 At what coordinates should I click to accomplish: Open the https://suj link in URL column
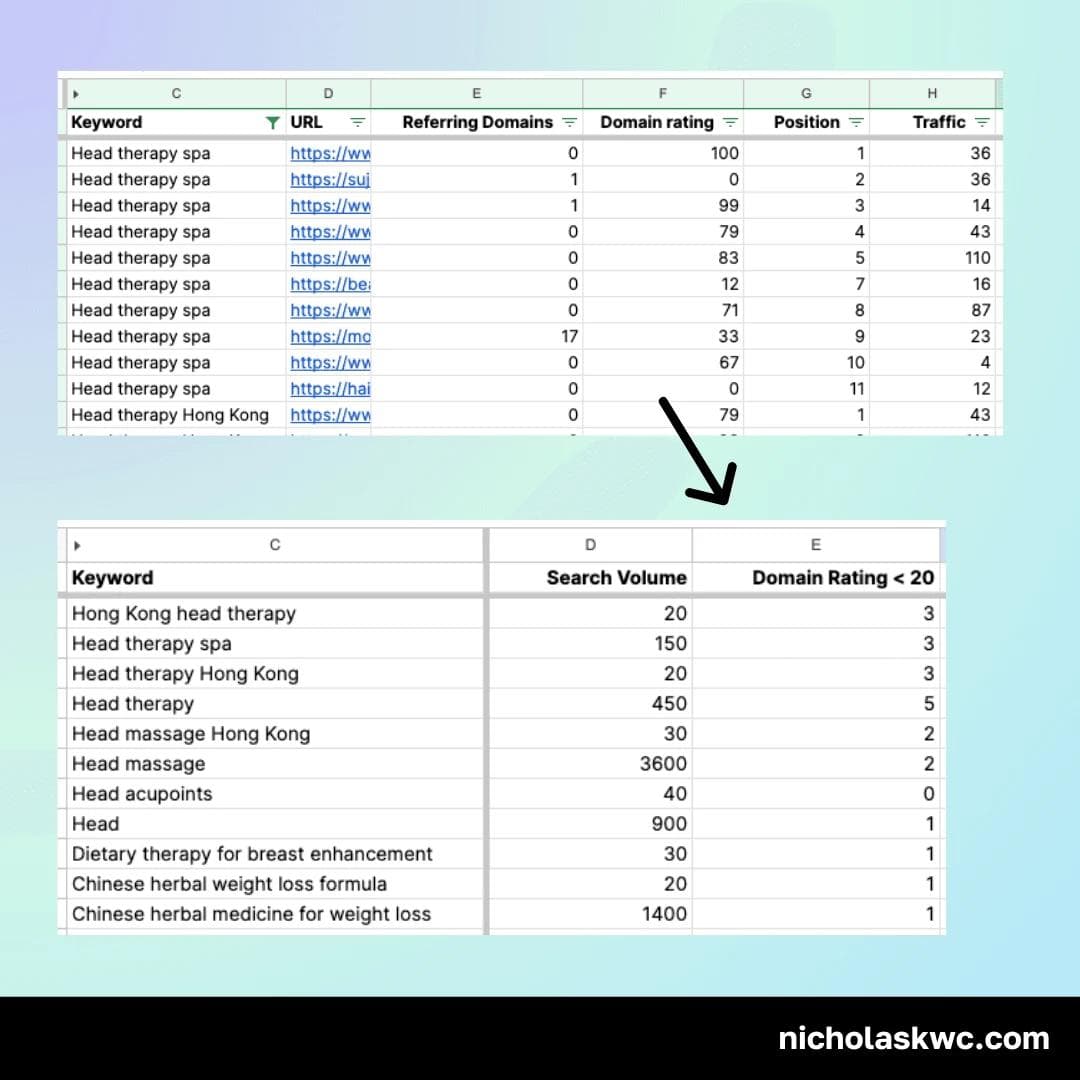330,180
